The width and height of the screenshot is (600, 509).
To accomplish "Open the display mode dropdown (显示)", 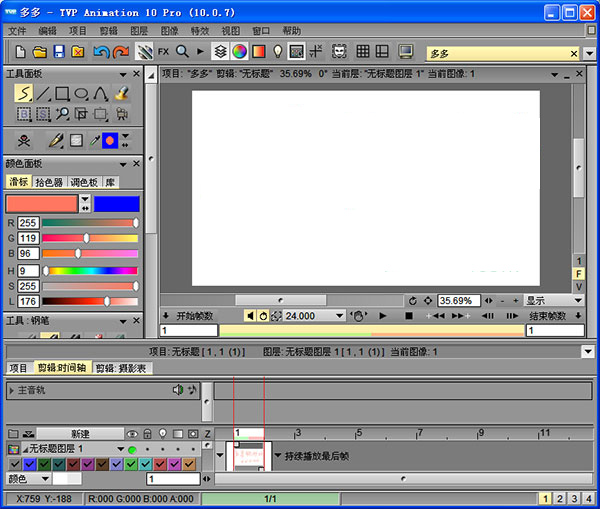I will pos(554,300).
